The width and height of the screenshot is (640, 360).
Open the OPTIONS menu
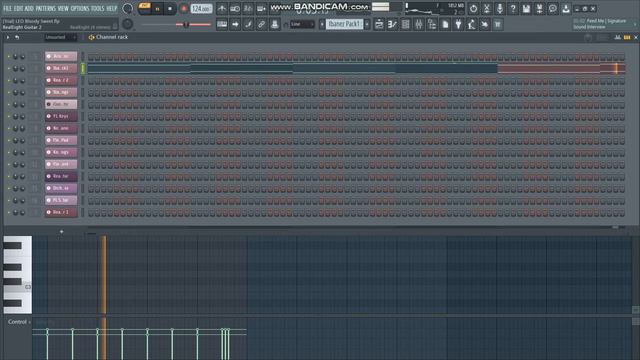pyautogui.click(x=80, y=8)
